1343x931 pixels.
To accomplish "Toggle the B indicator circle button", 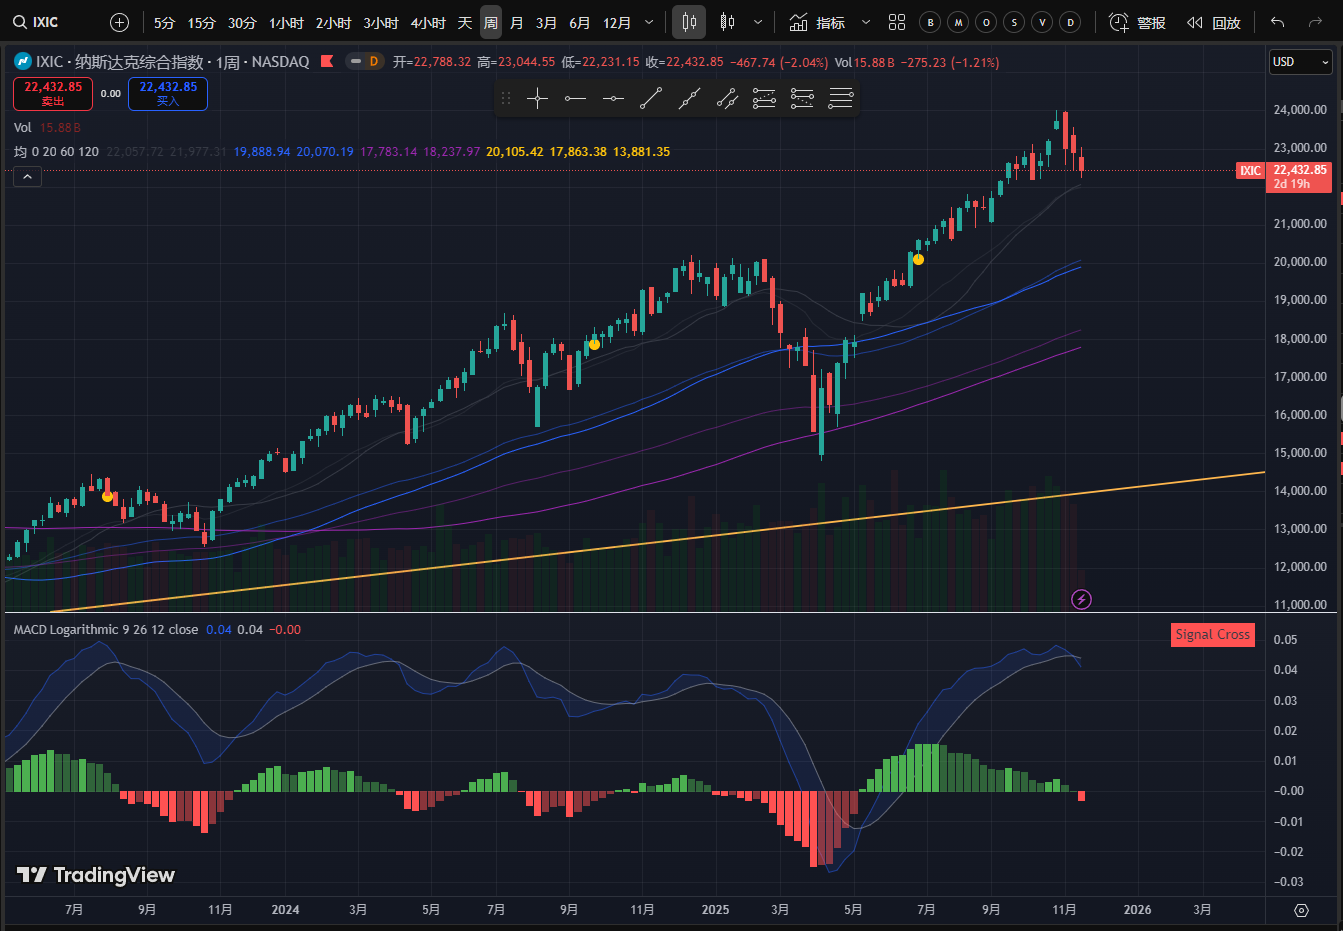I will (x=930, y=22).
